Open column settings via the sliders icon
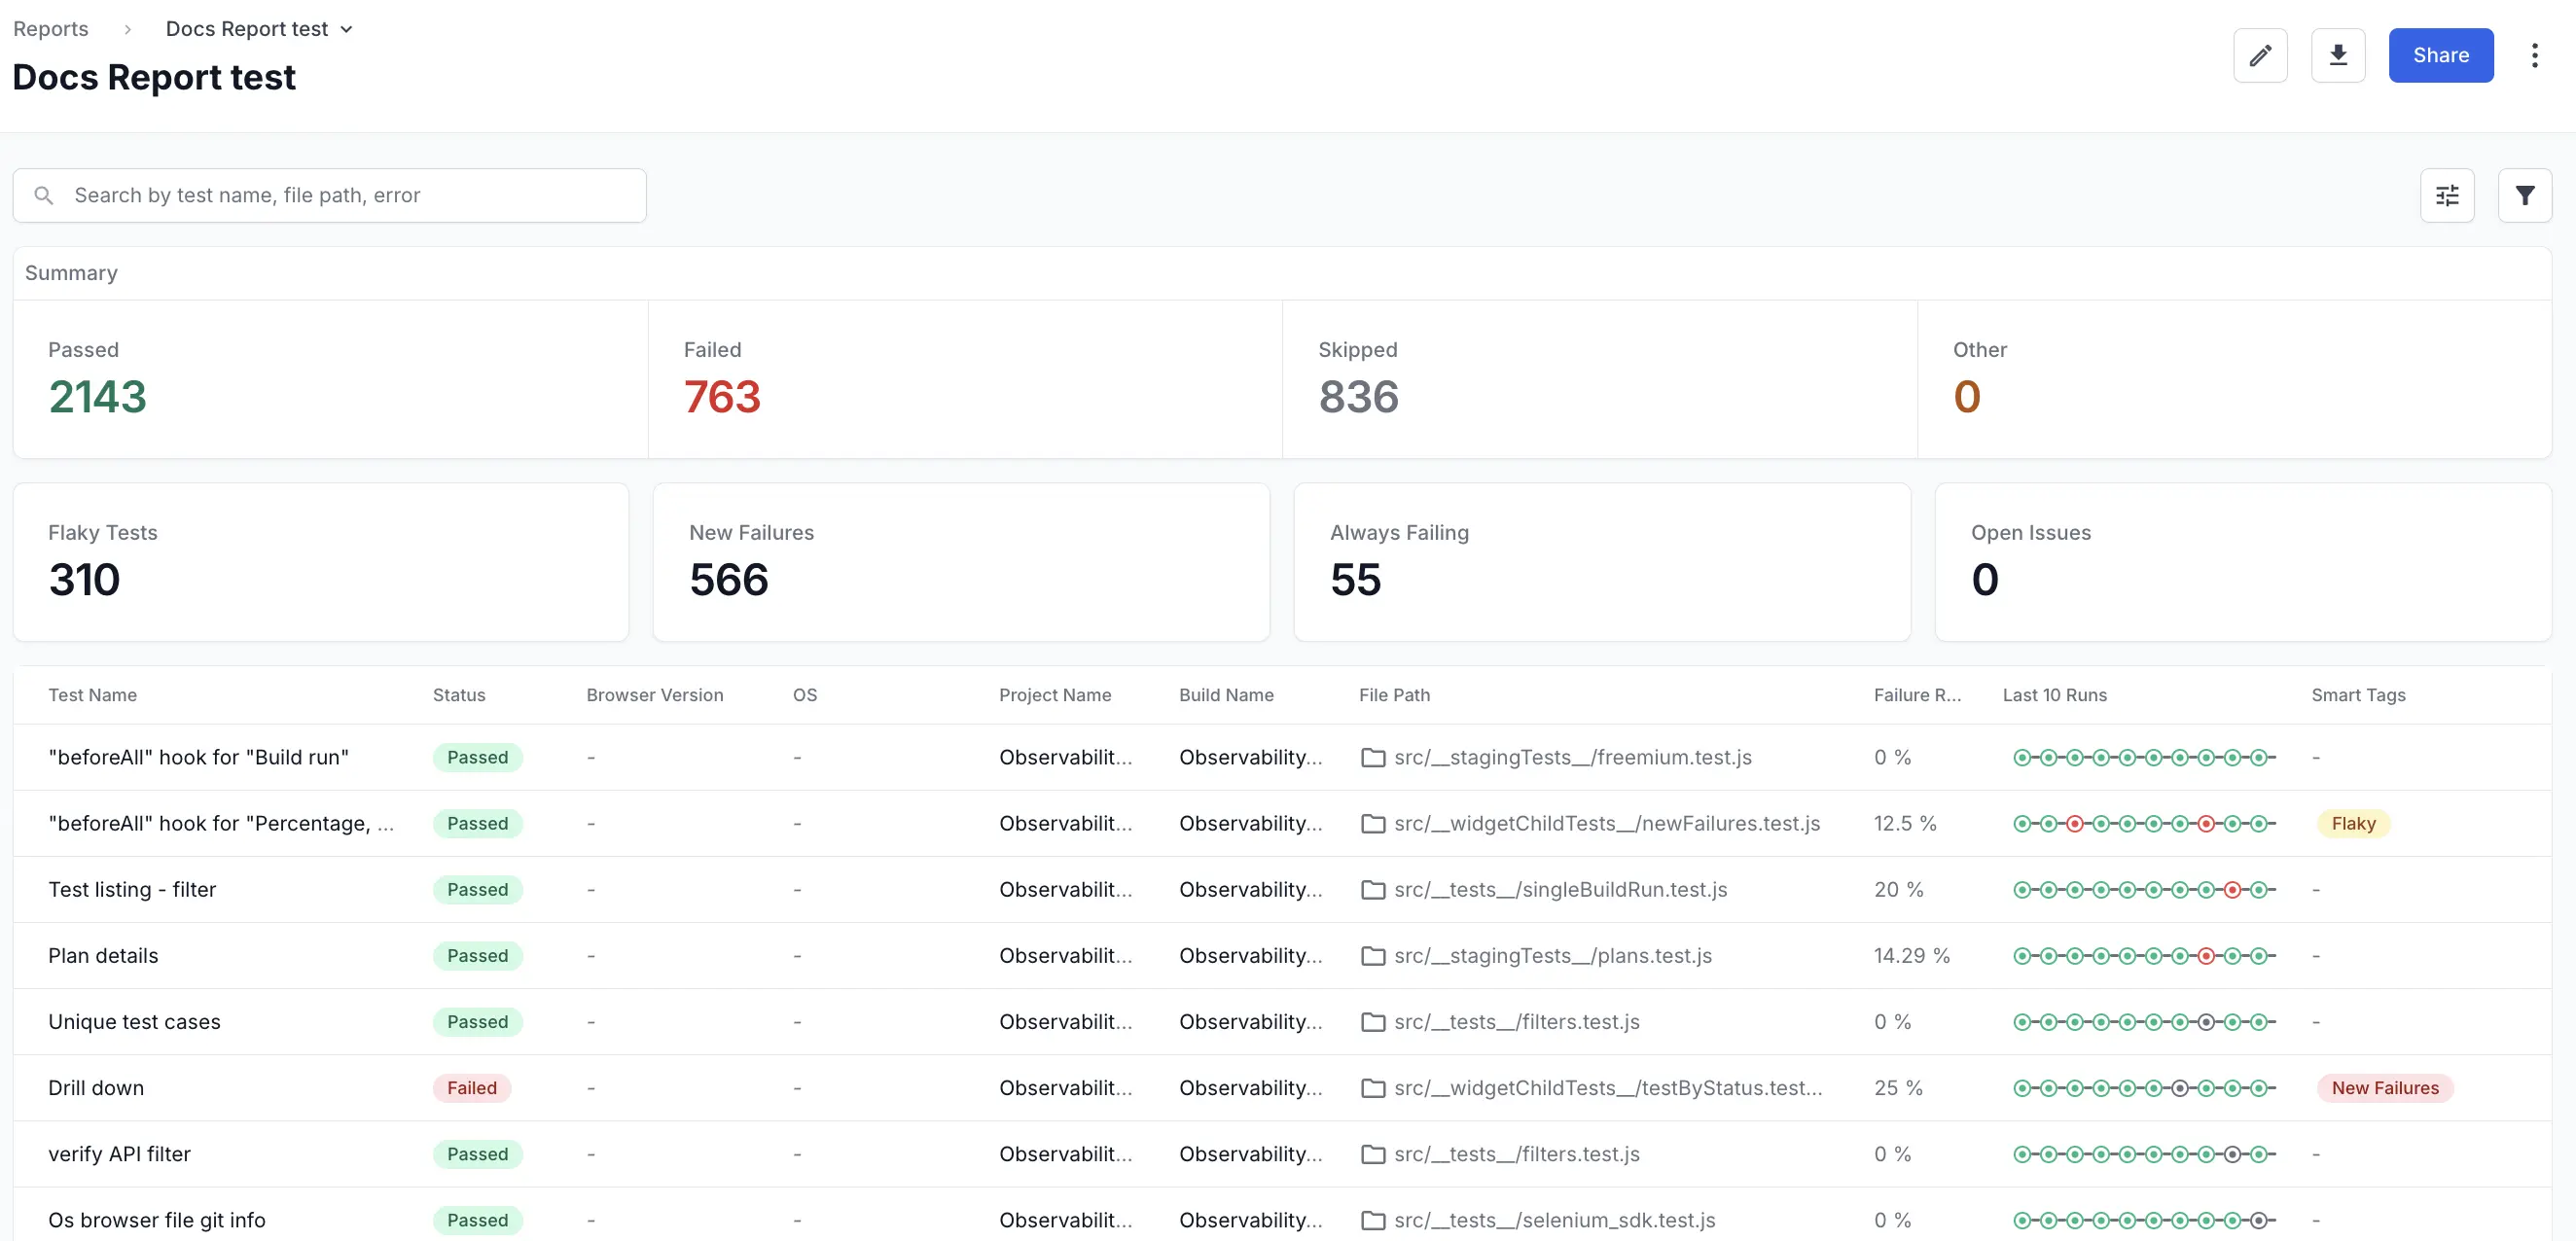Screen dimensions: 2576x1241 [x=2447, y=195]
